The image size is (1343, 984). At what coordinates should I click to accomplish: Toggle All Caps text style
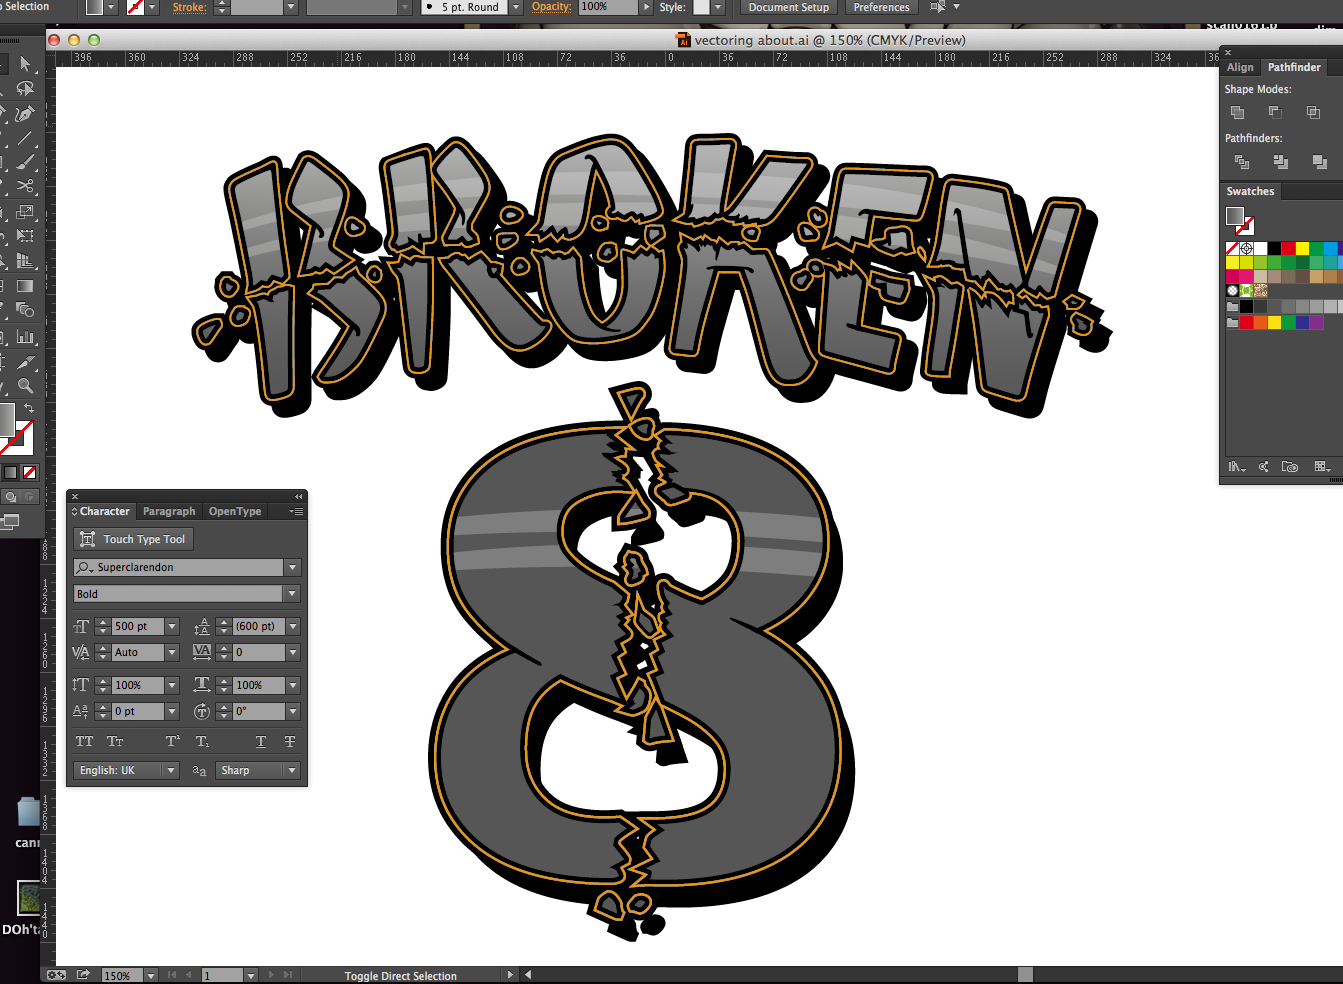[x=85, y=741]
